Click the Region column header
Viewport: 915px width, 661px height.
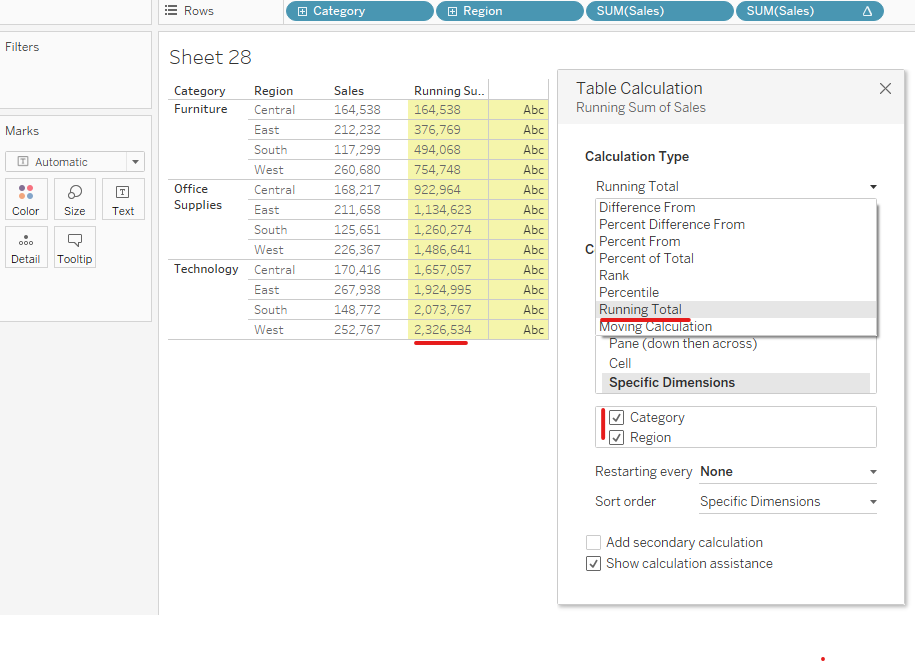click(273, 91)
